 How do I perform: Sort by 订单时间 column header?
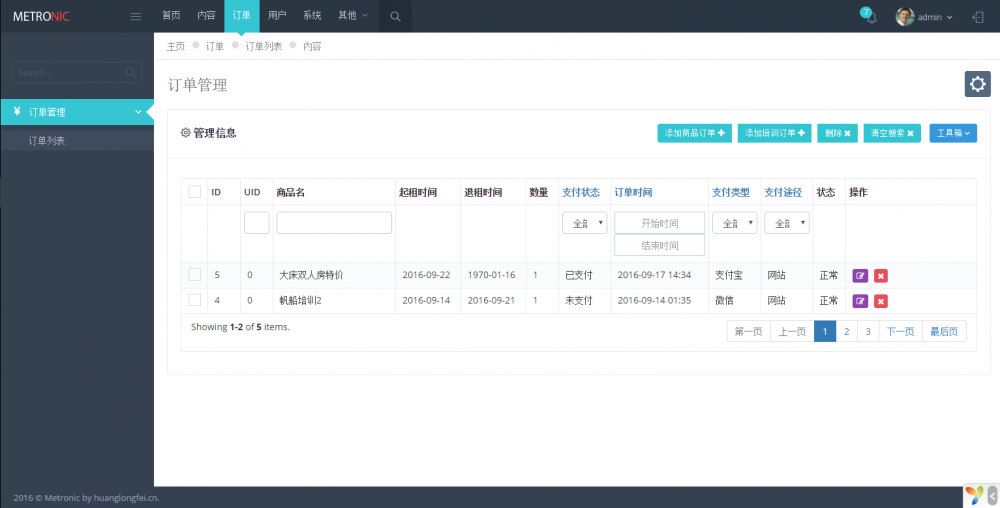pos(633,192)
